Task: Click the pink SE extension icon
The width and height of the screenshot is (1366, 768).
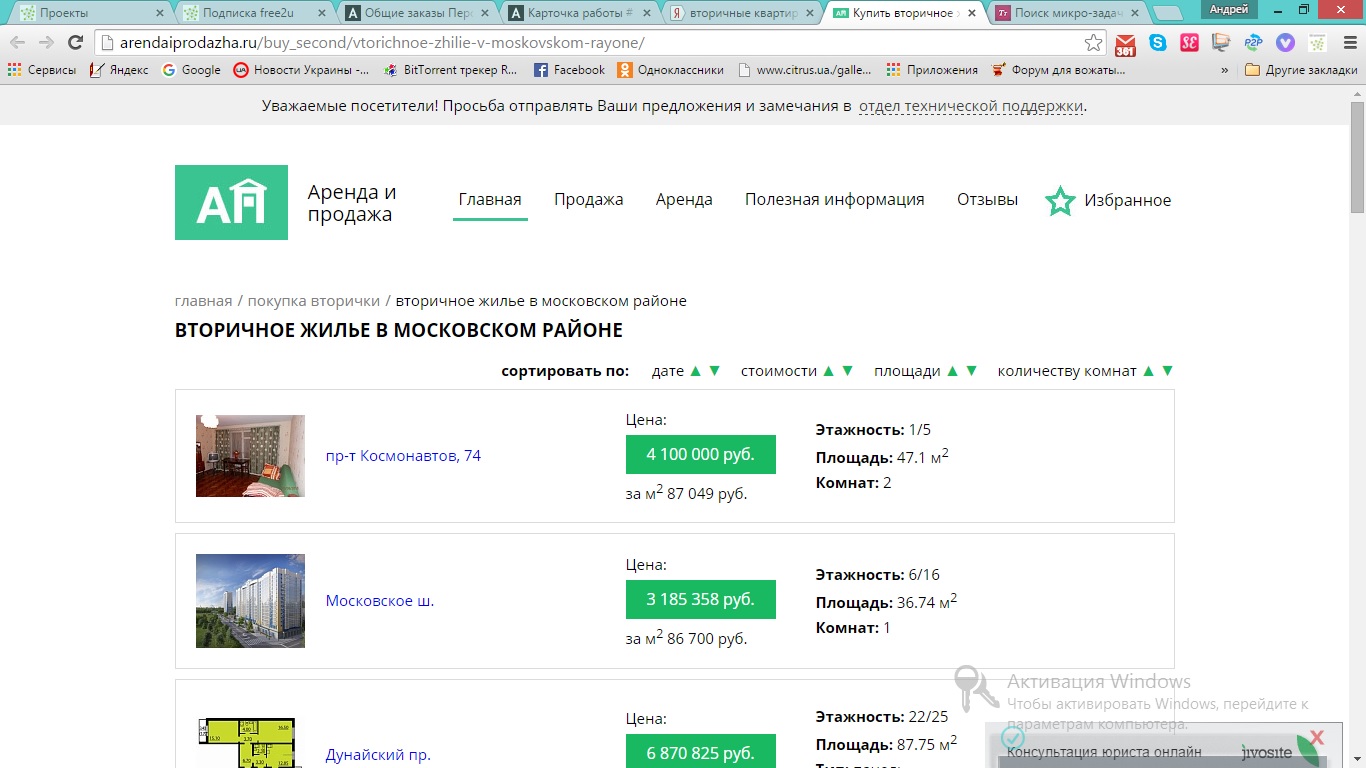Action: point(1189,43)
